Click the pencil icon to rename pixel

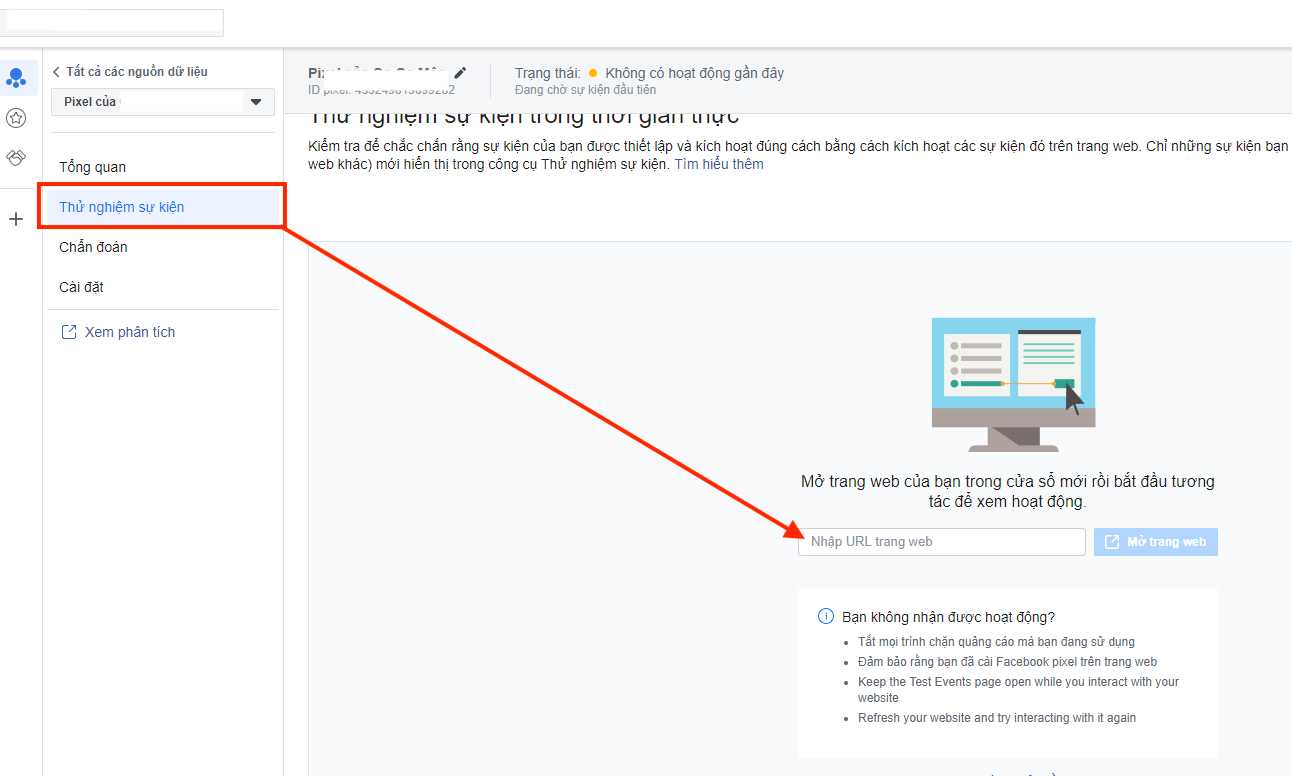460,73
